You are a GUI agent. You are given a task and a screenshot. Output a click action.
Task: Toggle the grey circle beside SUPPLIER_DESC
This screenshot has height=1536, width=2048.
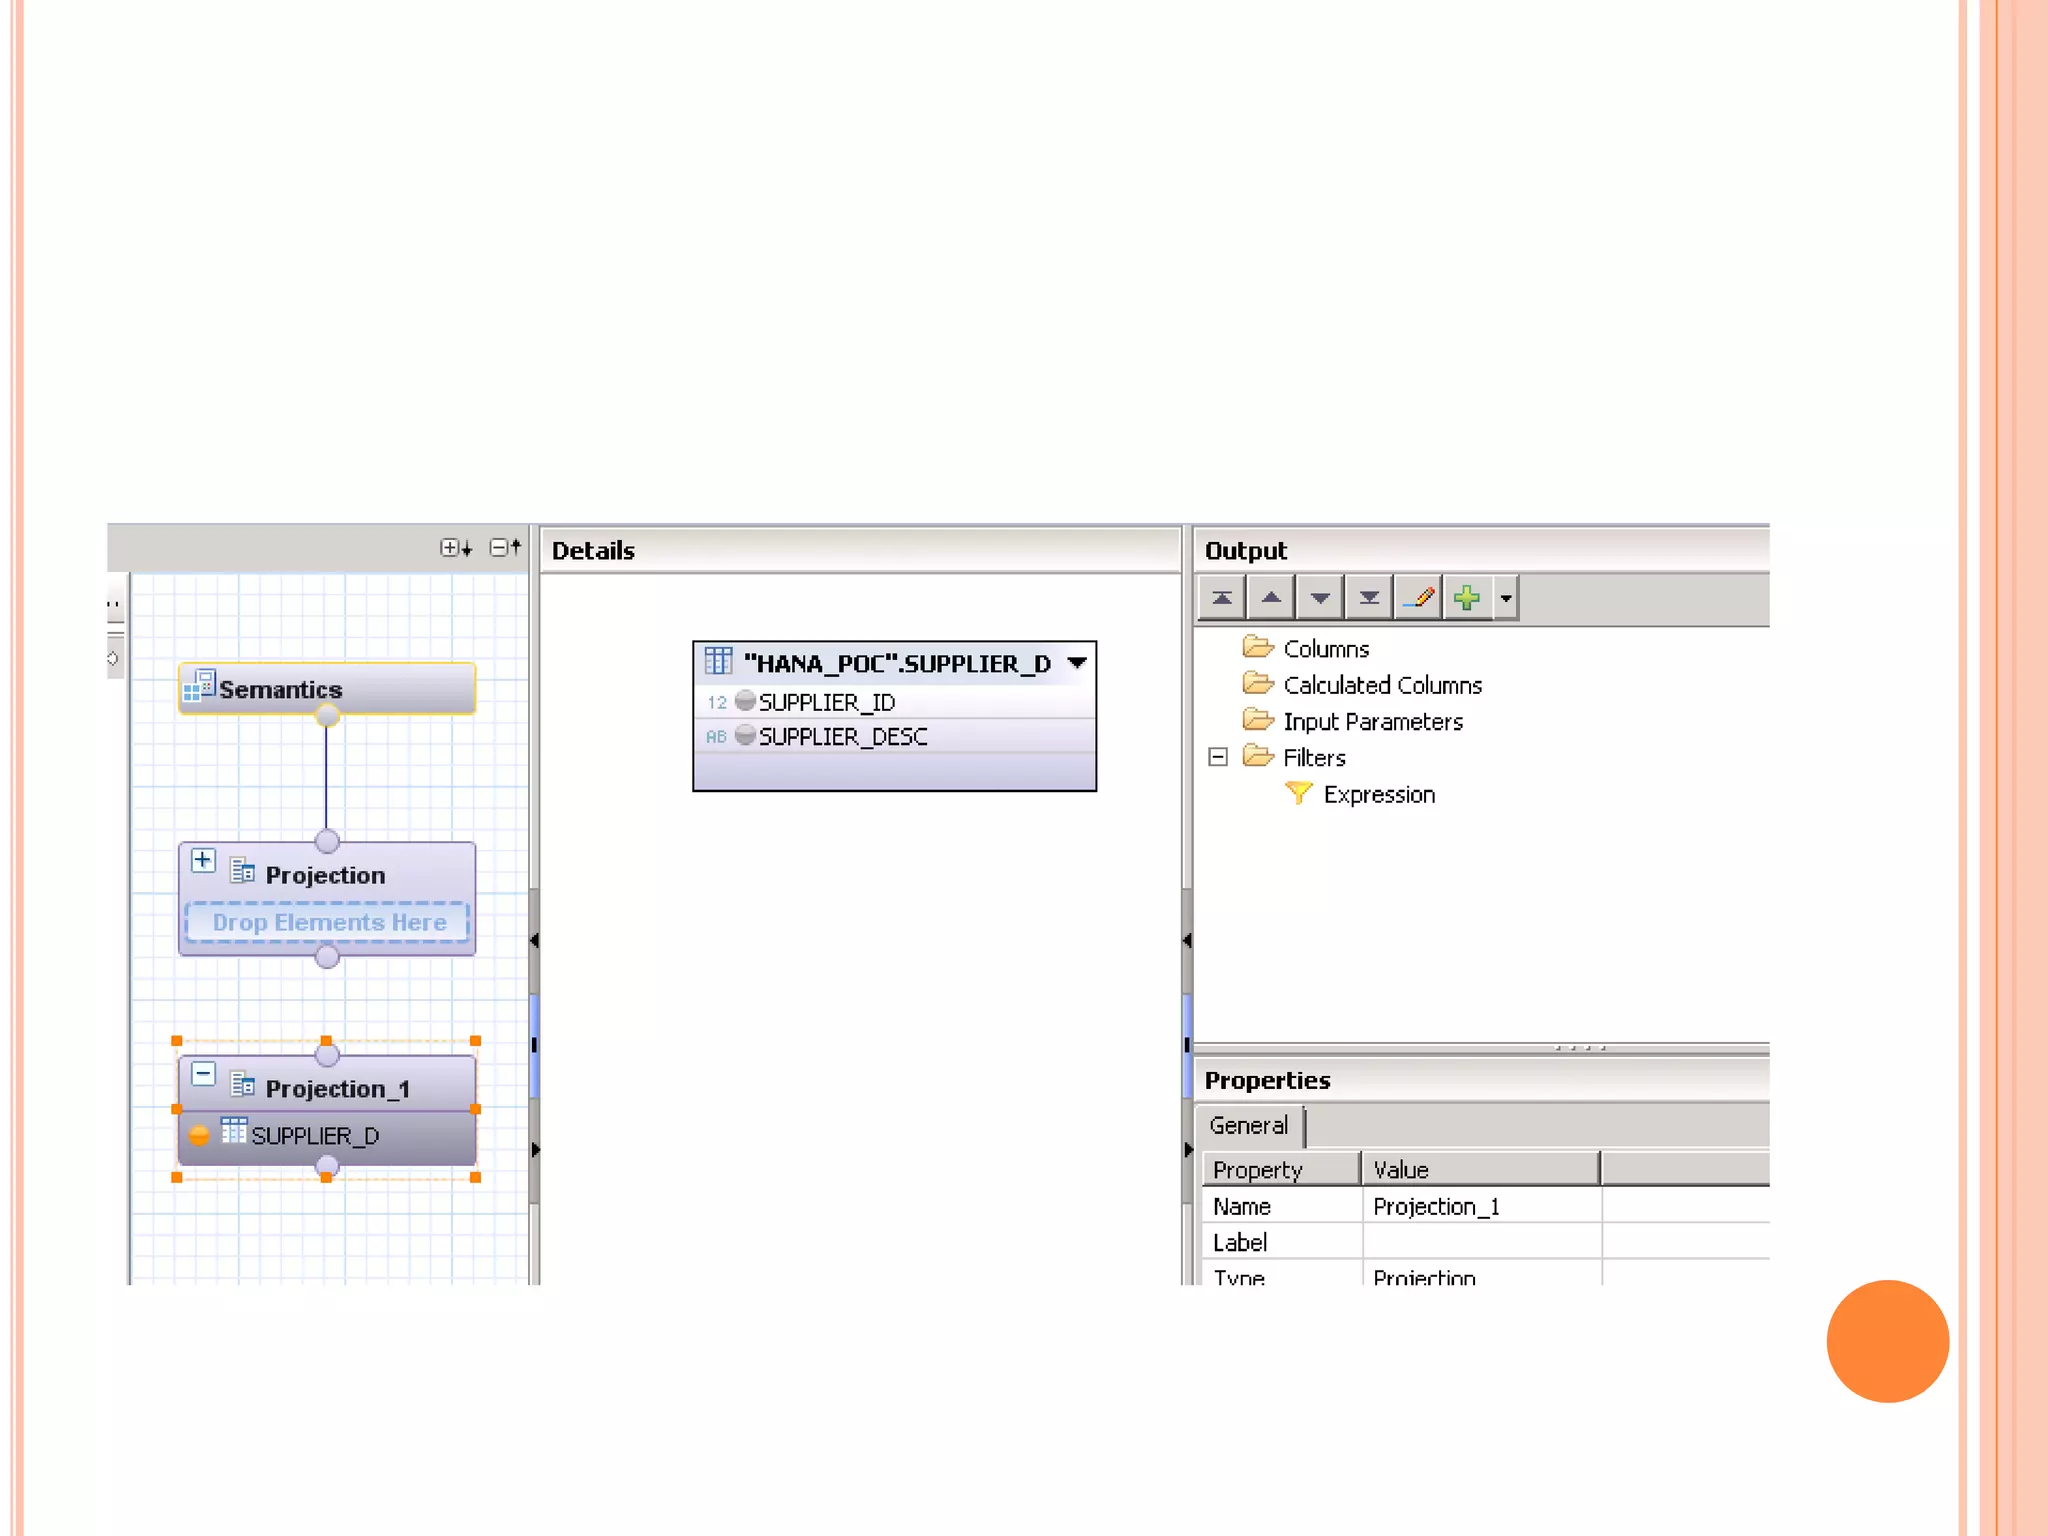[745, 736]
